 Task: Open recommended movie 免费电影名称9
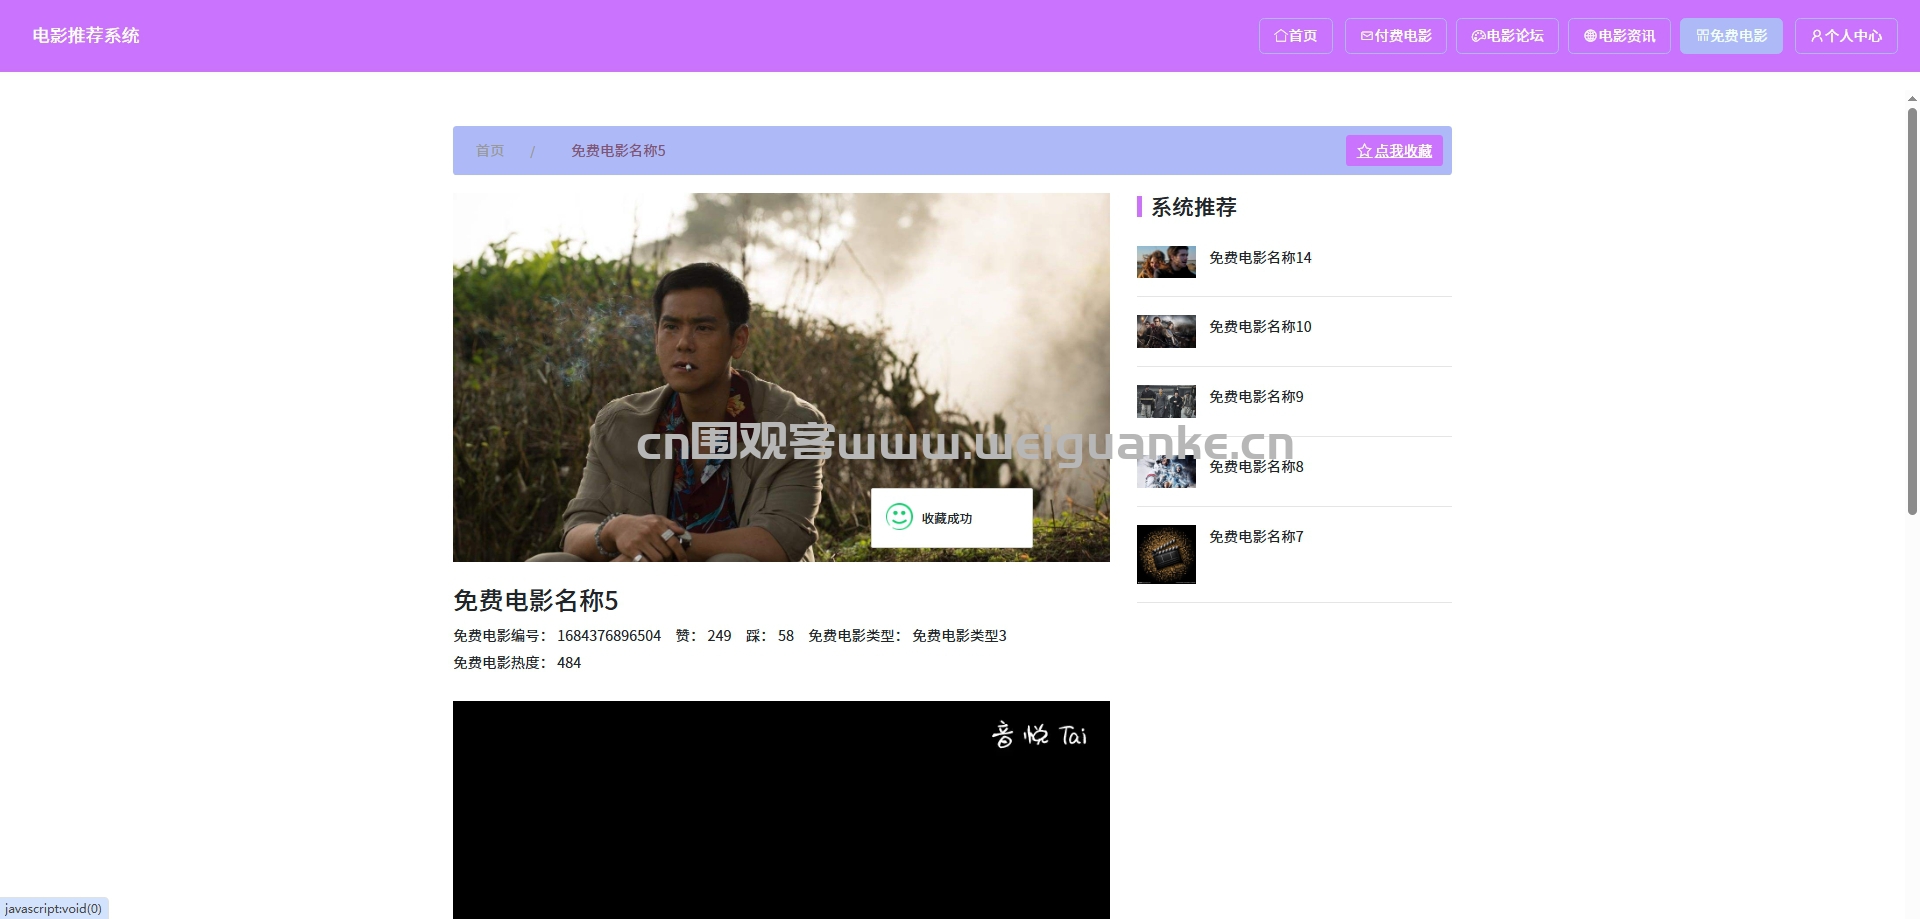pos(1256,397)
